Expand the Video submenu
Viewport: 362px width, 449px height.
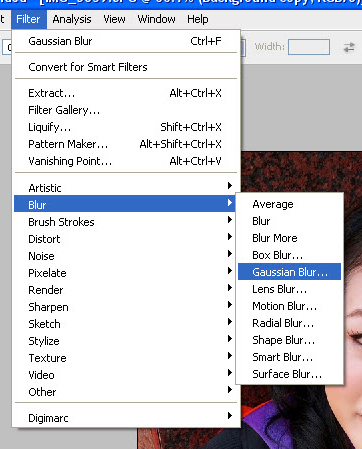pyautogui.click(x=126, y=375)
